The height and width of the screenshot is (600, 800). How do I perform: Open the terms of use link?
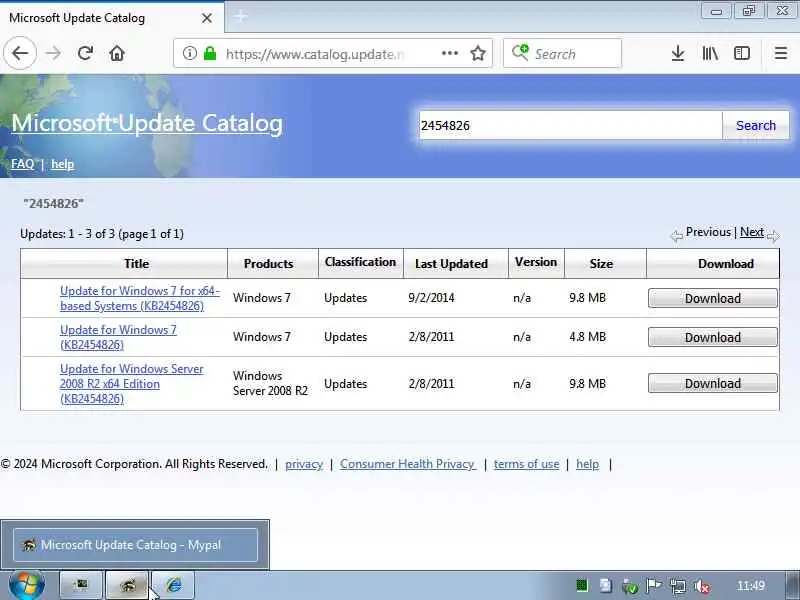click(x=526, y=464)
